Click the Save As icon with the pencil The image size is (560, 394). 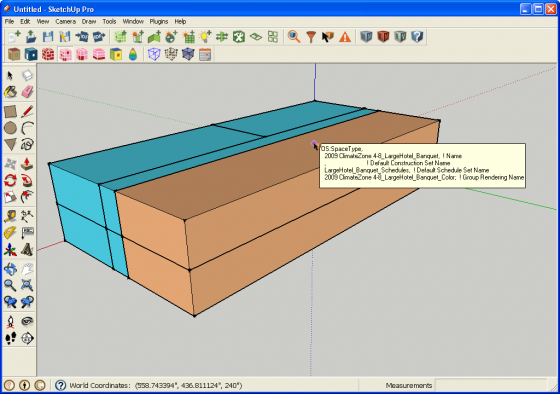[65, 37]
